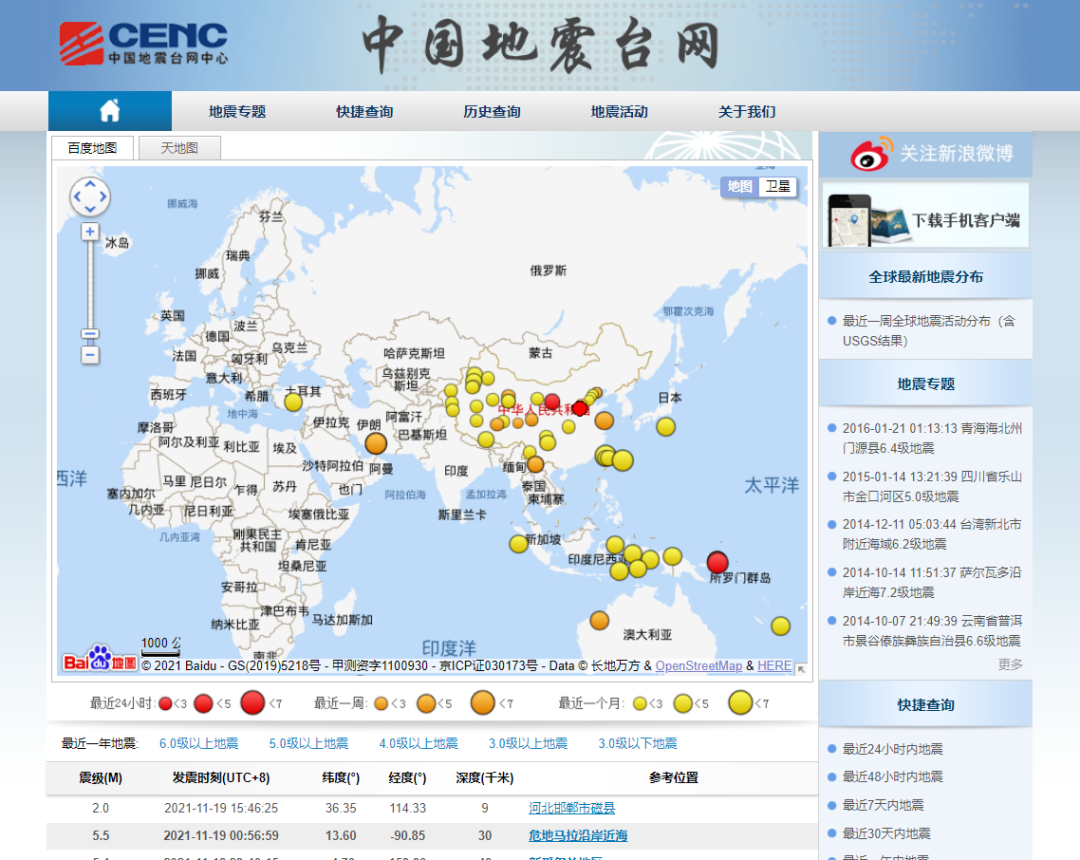1080x860 pixels.
Task: Open the 河北邯郸市磁县 location link
Action: click(x=572, y=808)
